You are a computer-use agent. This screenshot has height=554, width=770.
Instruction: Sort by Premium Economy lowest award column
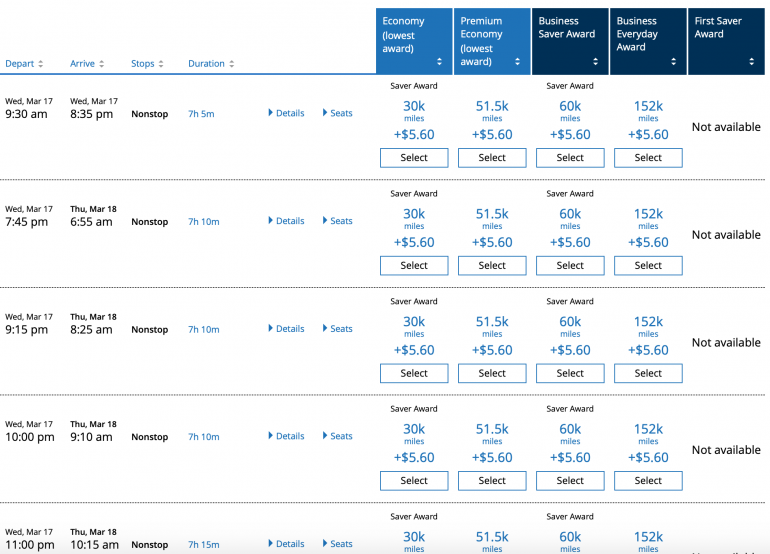click(518, 62)
